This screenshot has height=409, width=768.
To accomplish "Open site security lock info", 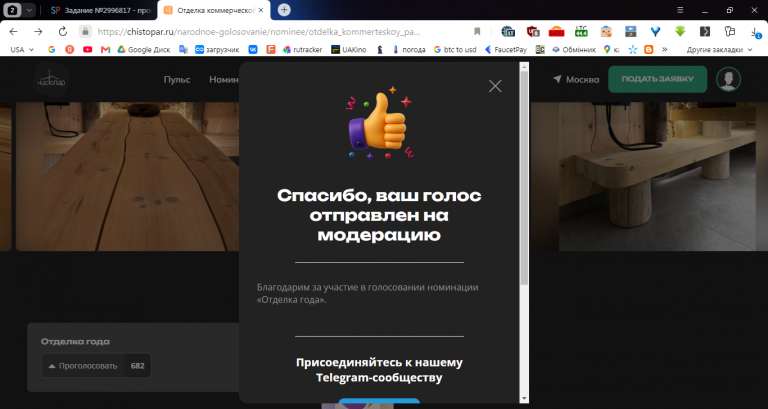I will (85, 31).
